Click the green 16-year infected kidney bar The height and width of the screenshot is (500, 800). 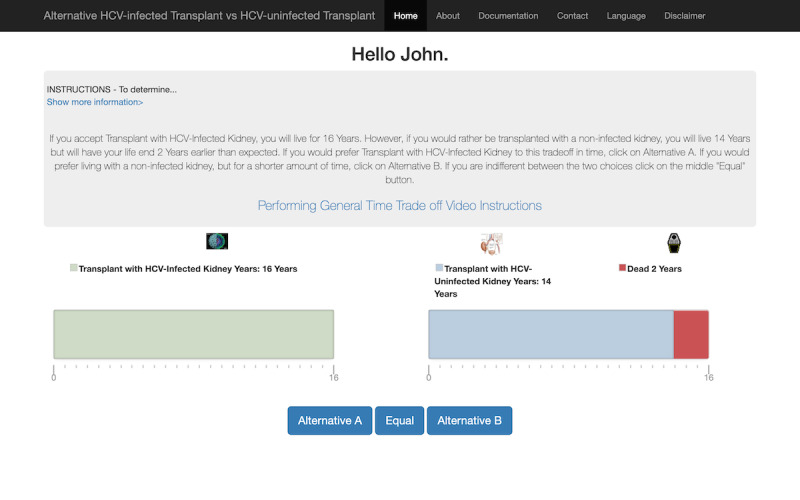[193, 334]
